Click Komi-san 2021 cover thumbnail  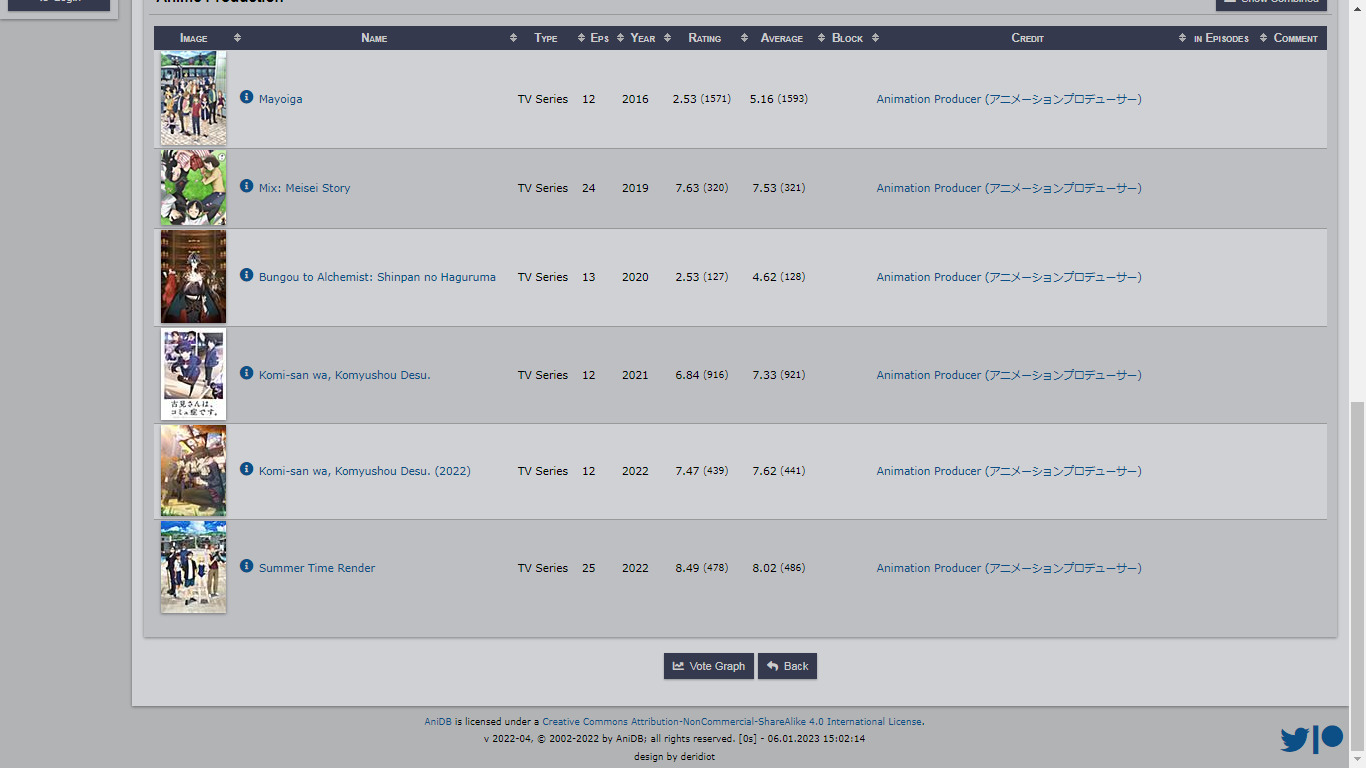(x=193, y=374)
